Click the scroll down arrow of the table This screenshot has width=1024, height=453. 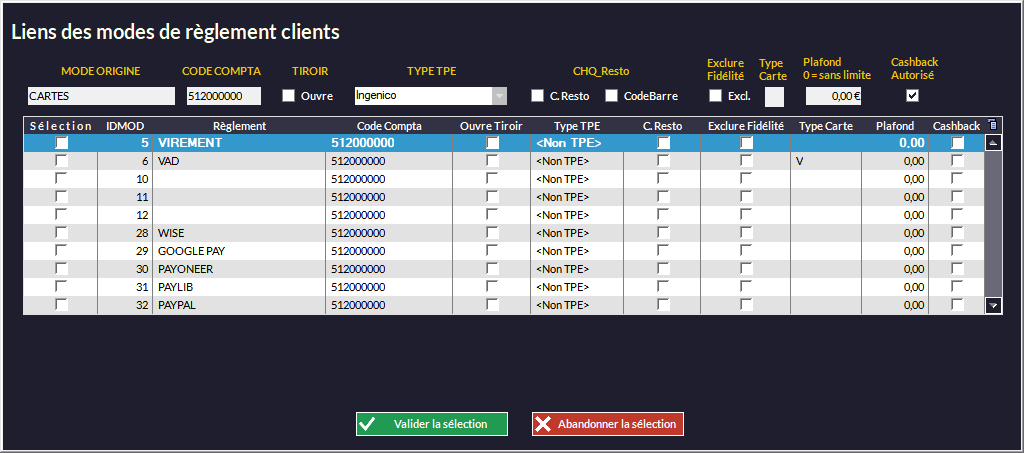[x=993, y=305]
